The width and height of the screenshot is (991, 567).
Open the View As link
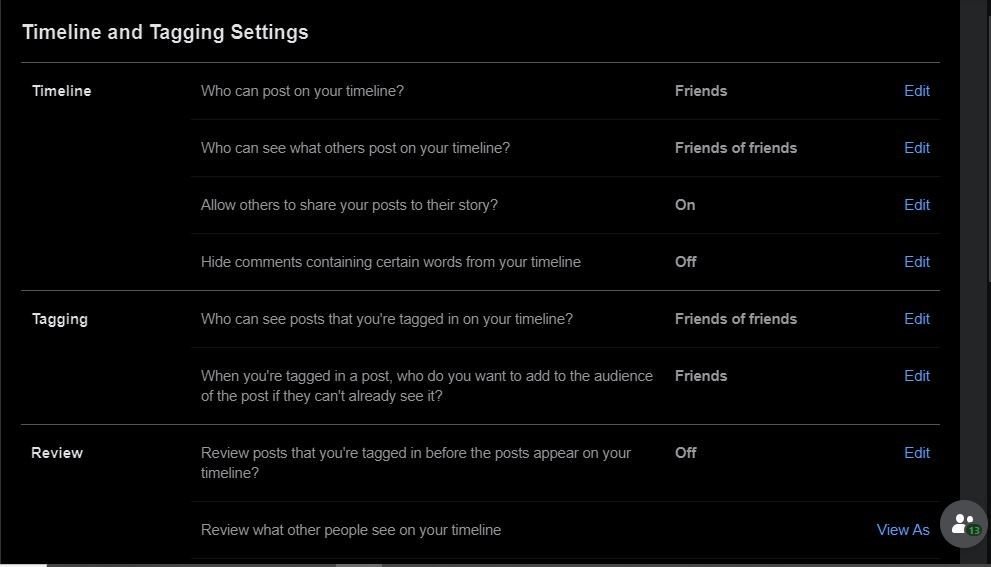click(902, 530)
